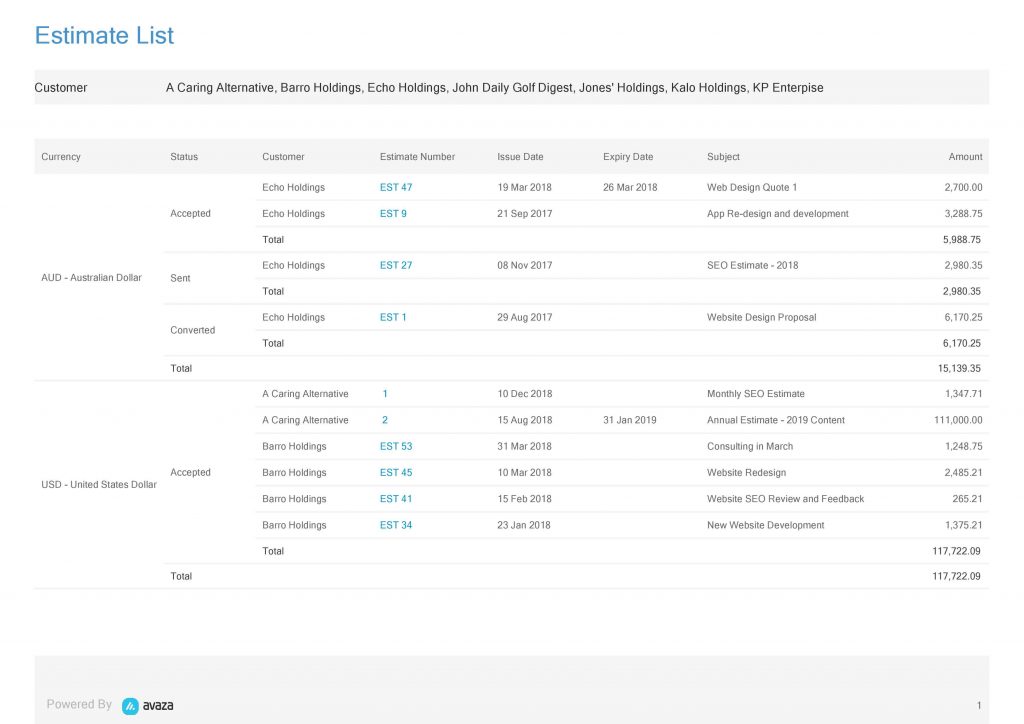Select the USD - United States Dollar currency cell
1024x724 pixels.
coord(99,484)
